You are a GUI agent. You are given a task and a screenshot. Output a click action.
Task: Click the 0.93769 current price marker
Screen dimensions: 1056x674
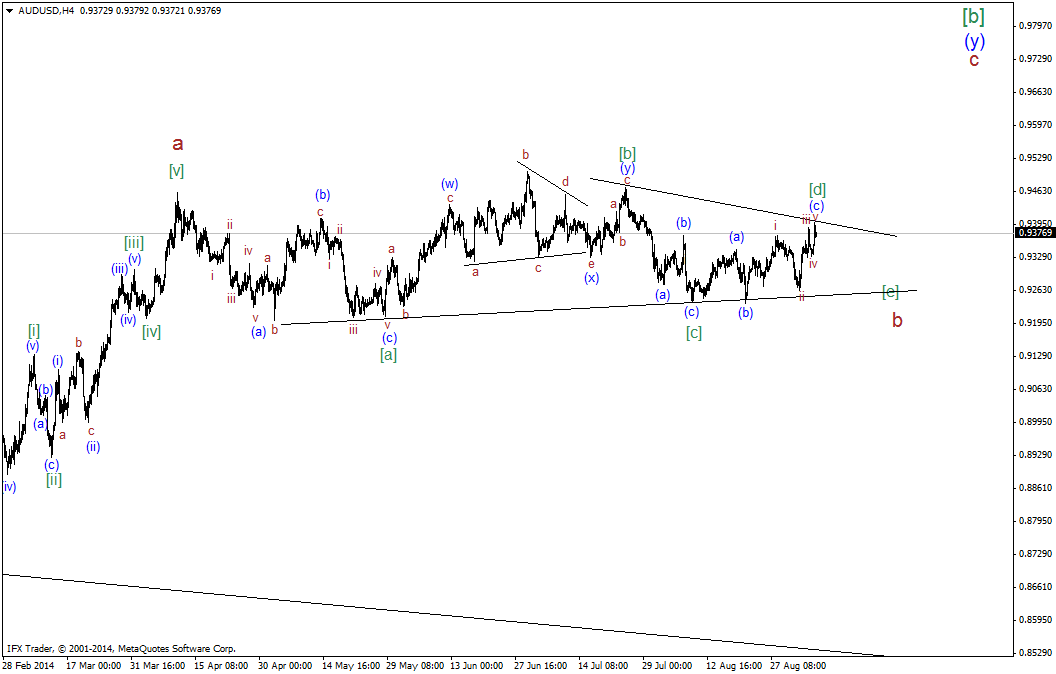coord(1034,233)
